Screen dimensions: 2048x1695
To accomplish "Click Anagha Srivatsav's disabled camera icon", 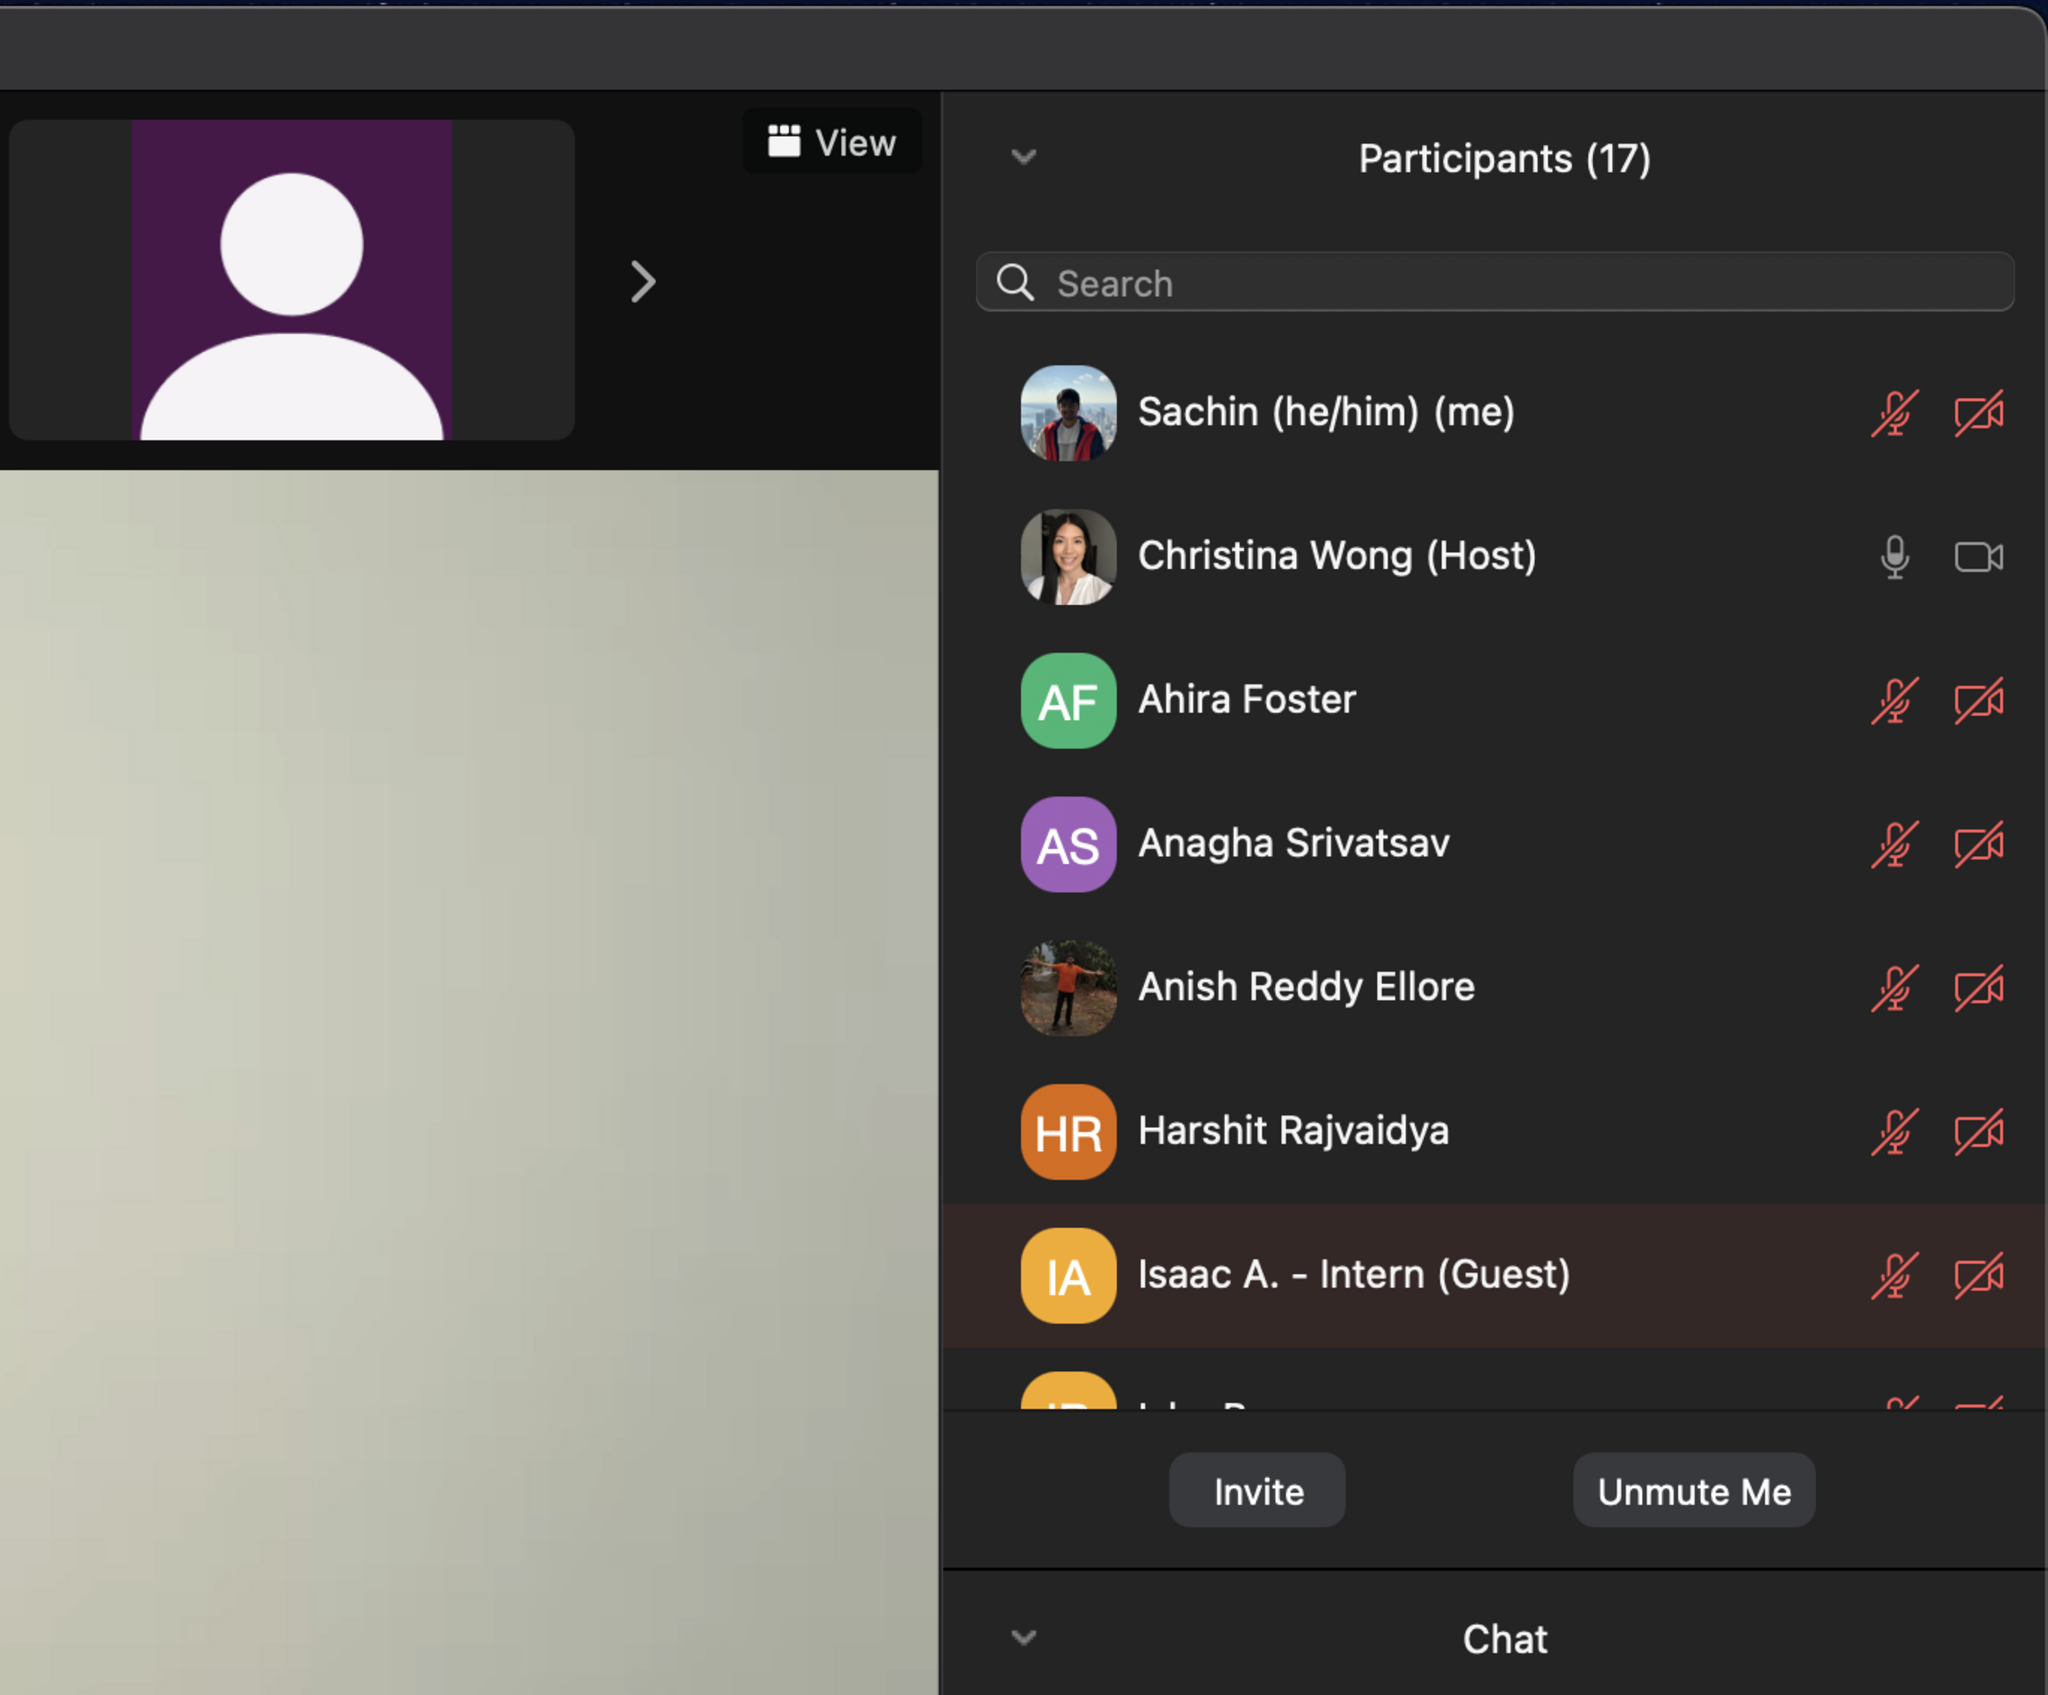I will click(1978, 845).
